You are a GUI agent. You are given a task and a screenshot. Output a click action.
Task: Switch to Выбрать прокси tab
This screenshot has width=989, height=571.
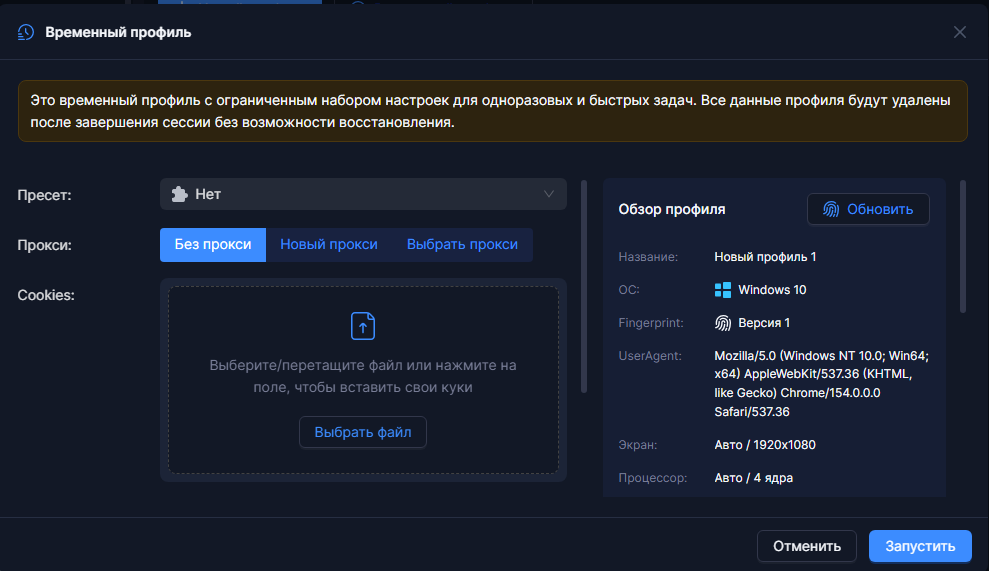462,245
